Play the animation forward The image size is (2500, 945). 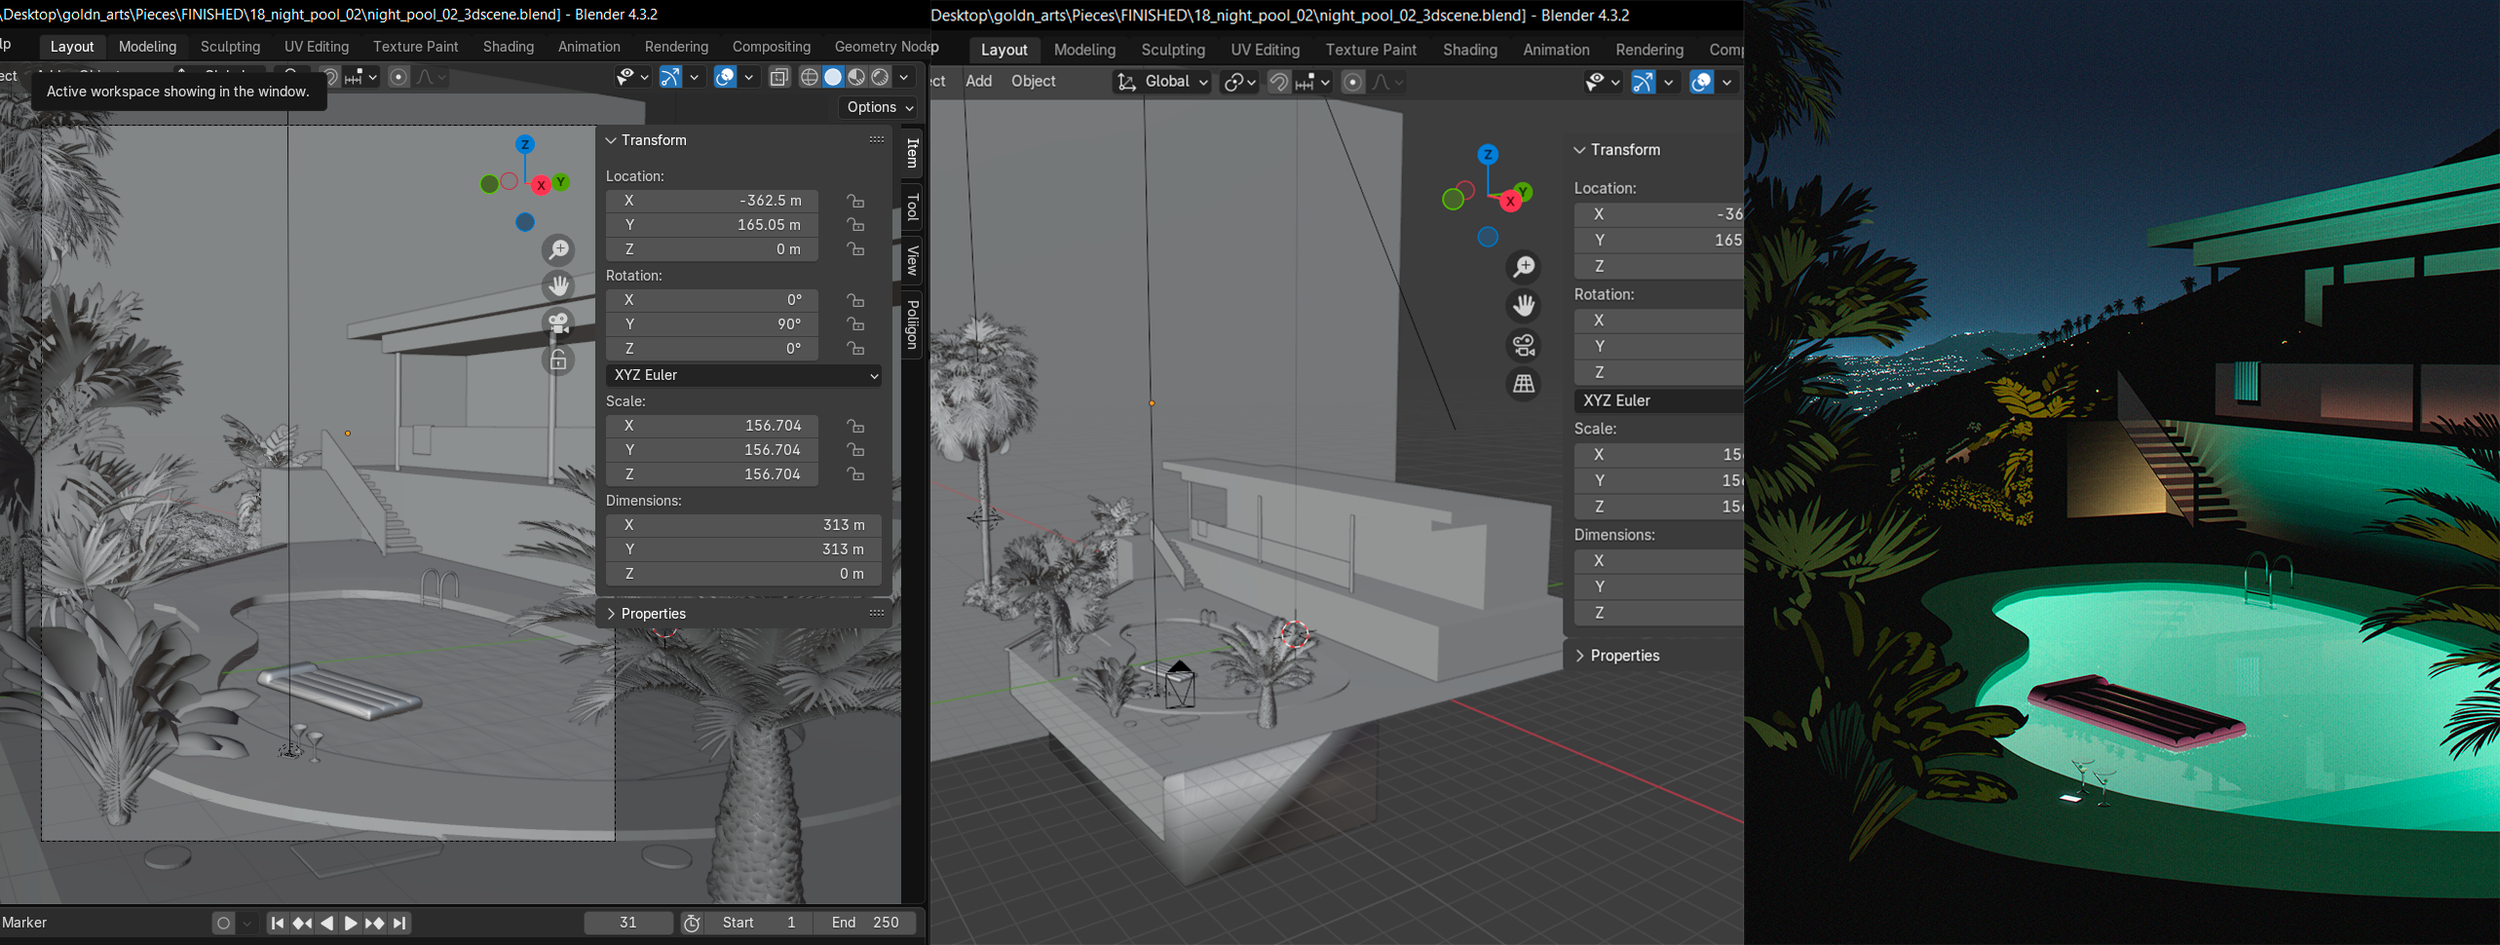(x=351, y=923)
